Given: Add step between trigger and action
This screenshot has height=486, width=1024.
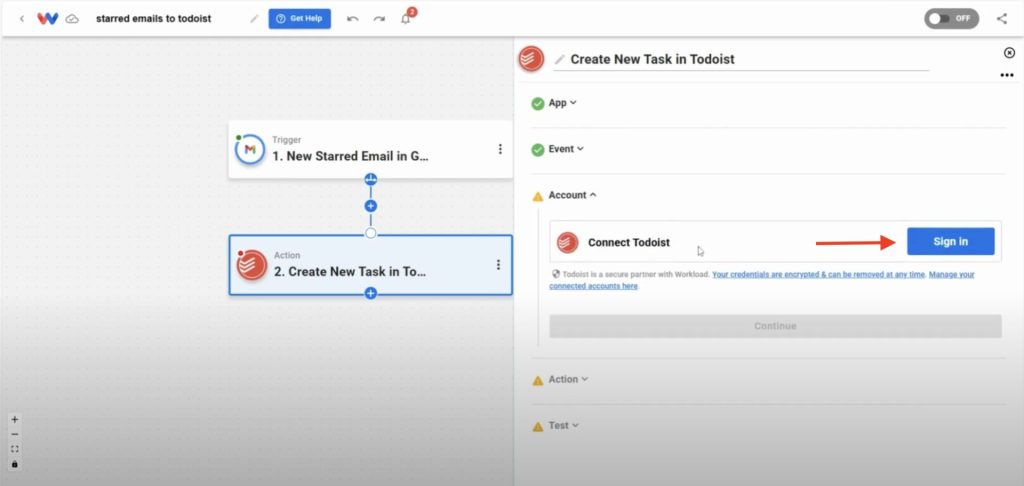Looking at the screenshot, I should (x=370, y=206).
